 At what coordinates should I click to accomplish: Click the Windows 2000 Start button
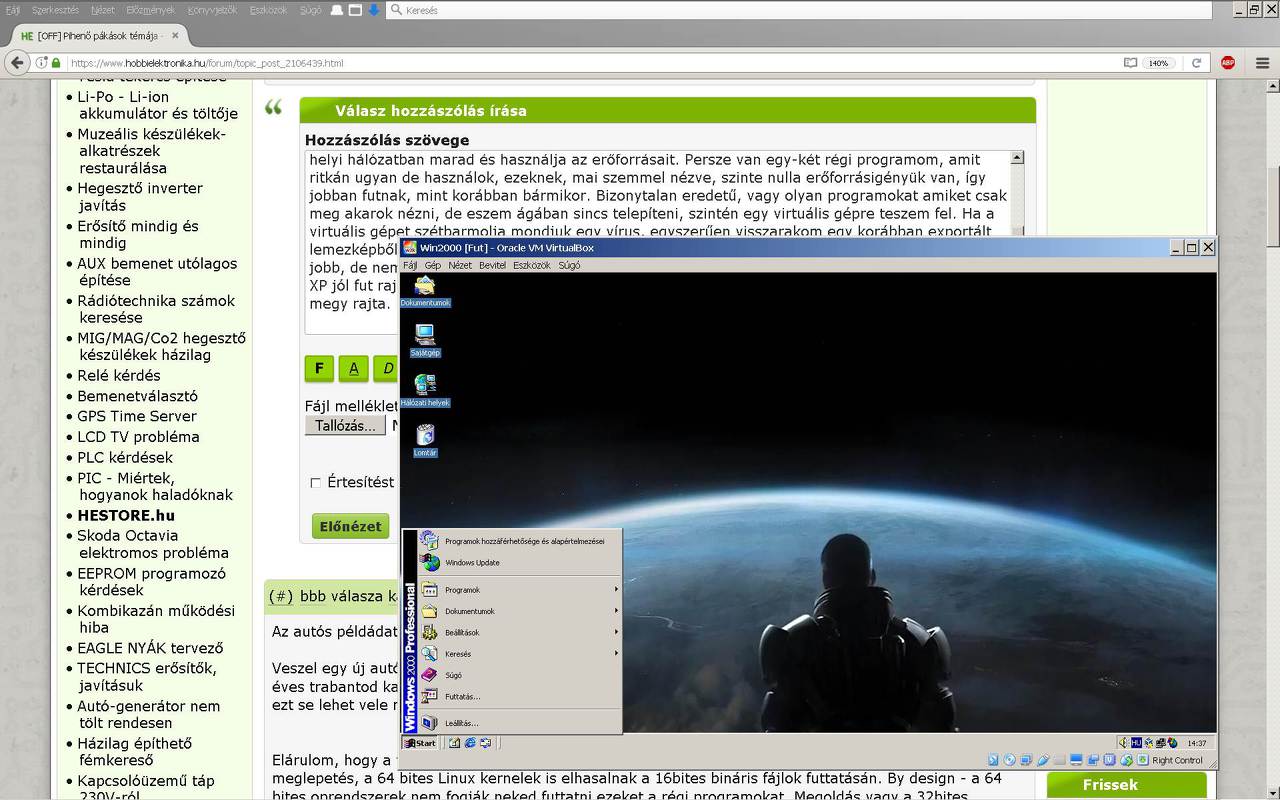point(420,743)
